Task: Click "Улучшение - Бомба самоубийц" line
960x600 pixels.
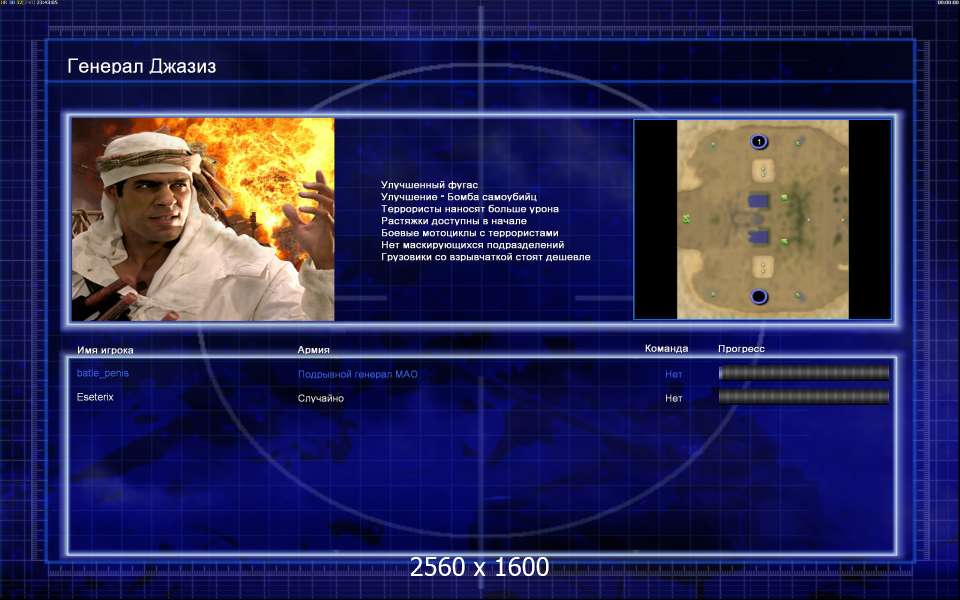Action: (459, 197)
